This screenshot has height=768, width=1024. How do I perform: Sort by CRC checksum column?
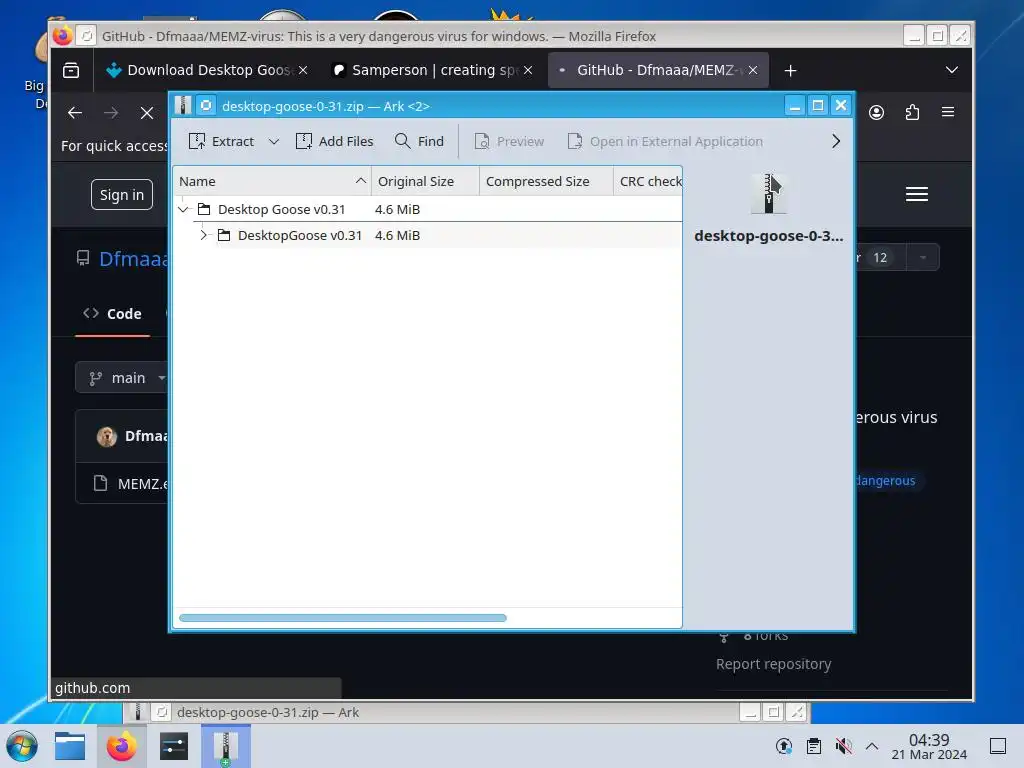point(648,182)
